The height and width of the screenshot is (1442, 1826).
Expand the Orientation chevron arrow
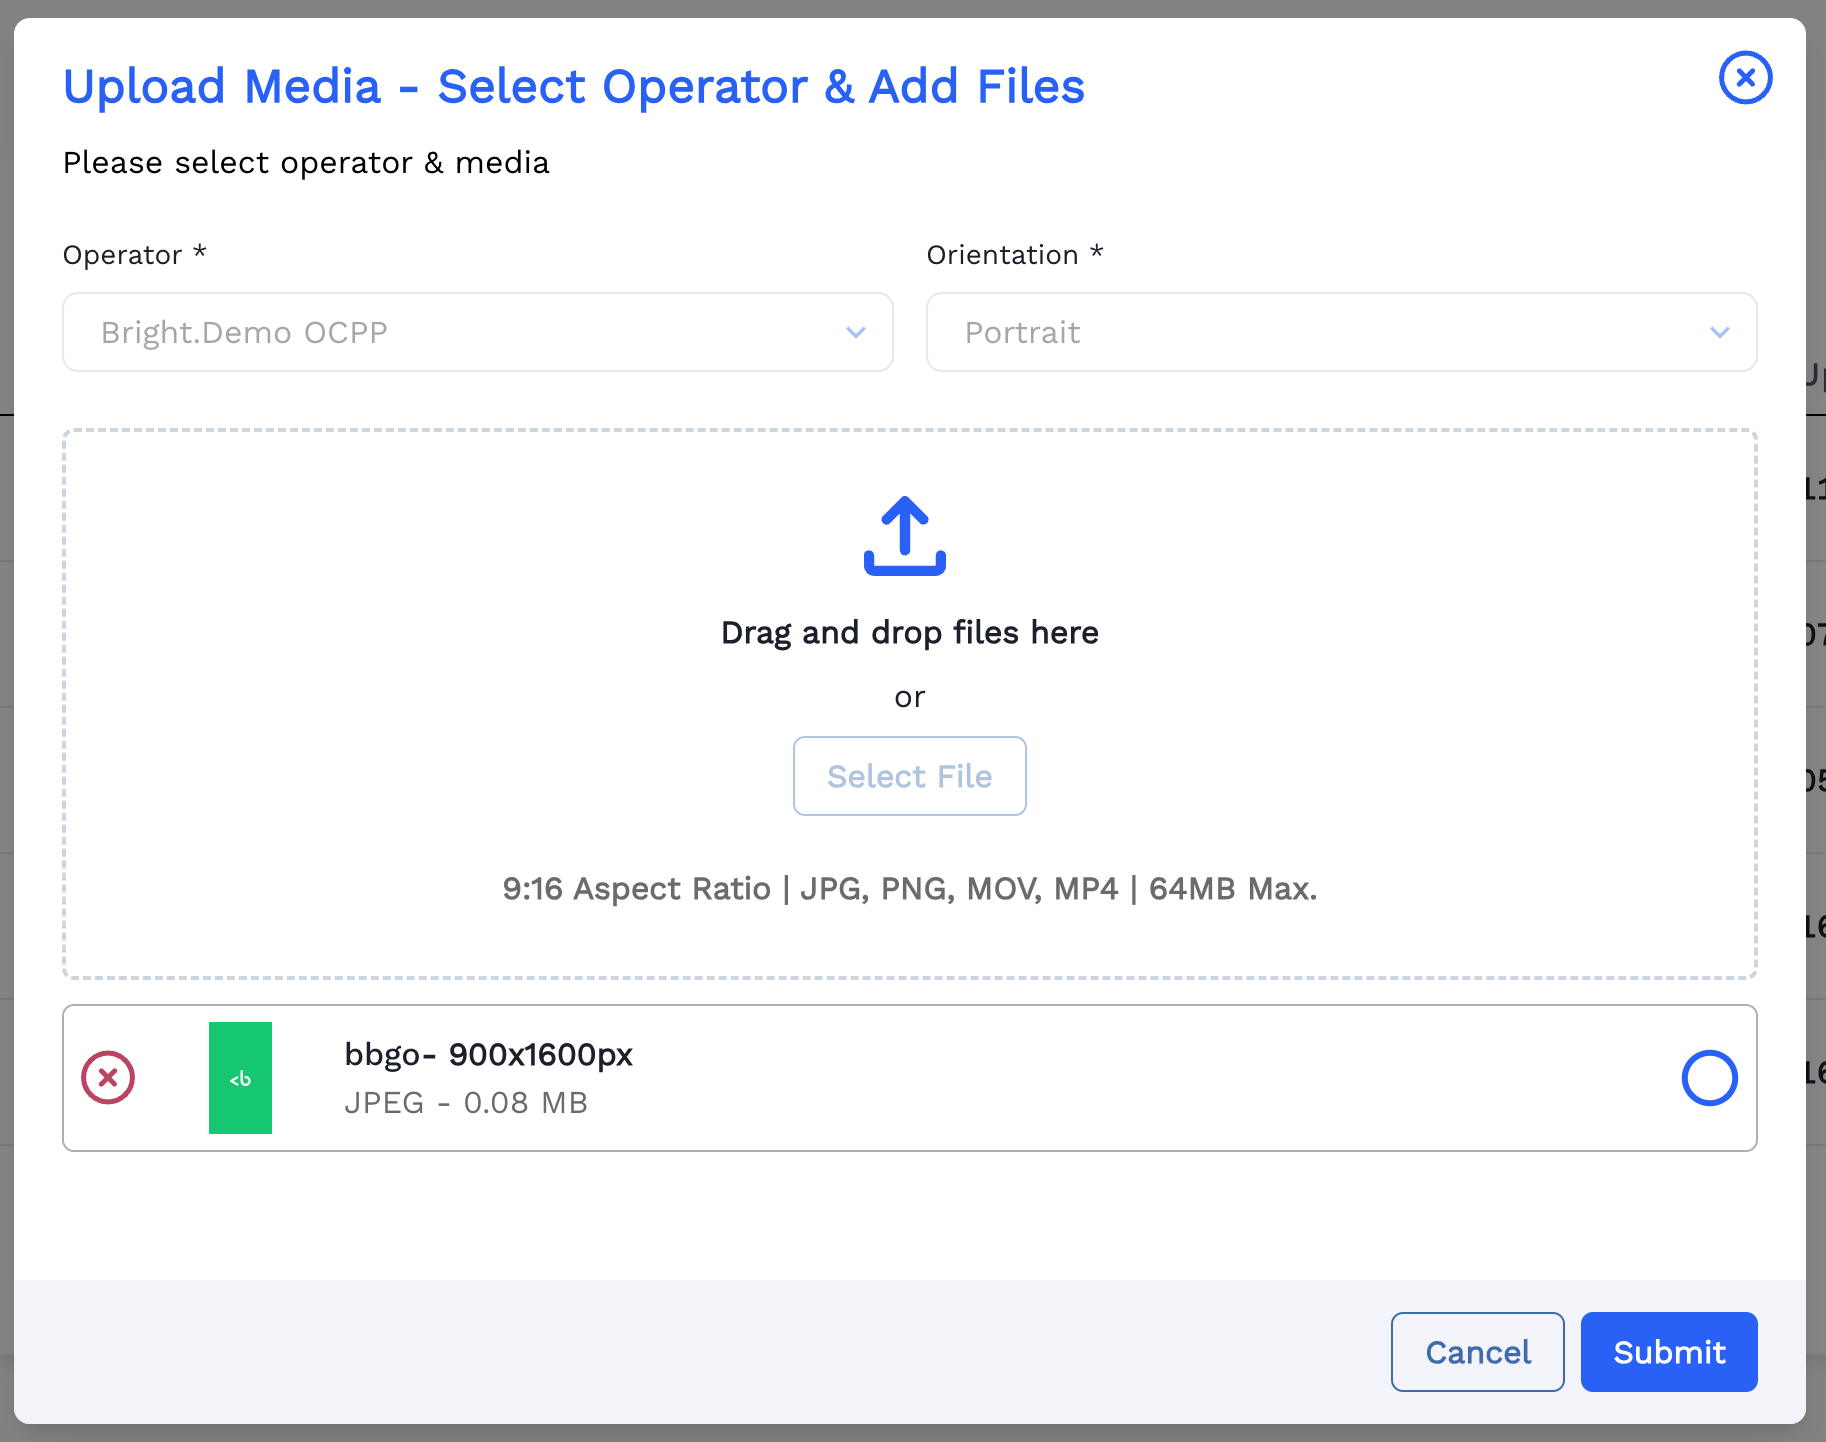[x=1719, y=332]
